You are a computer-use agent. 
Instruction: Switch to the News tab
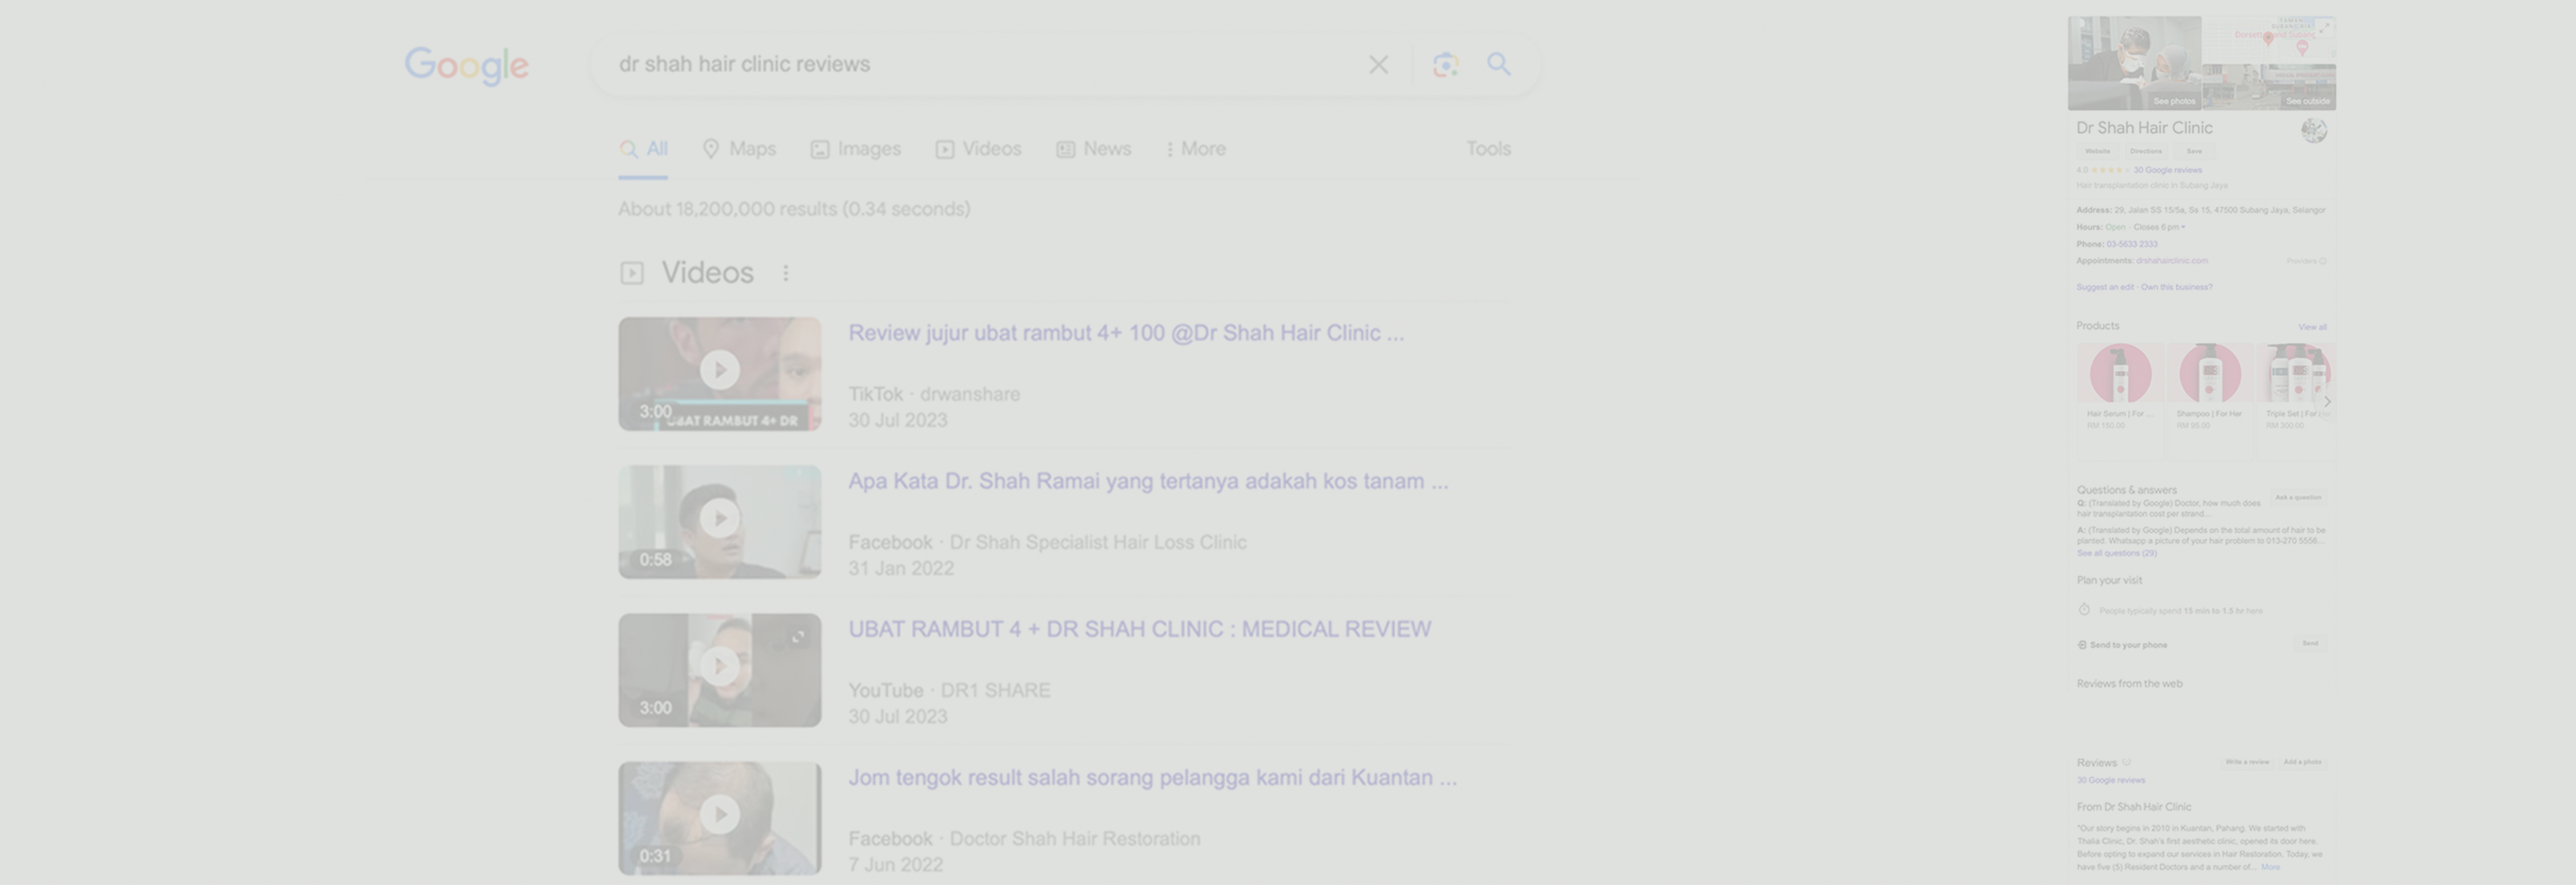pyautogui.click(x=1094, y=149)
